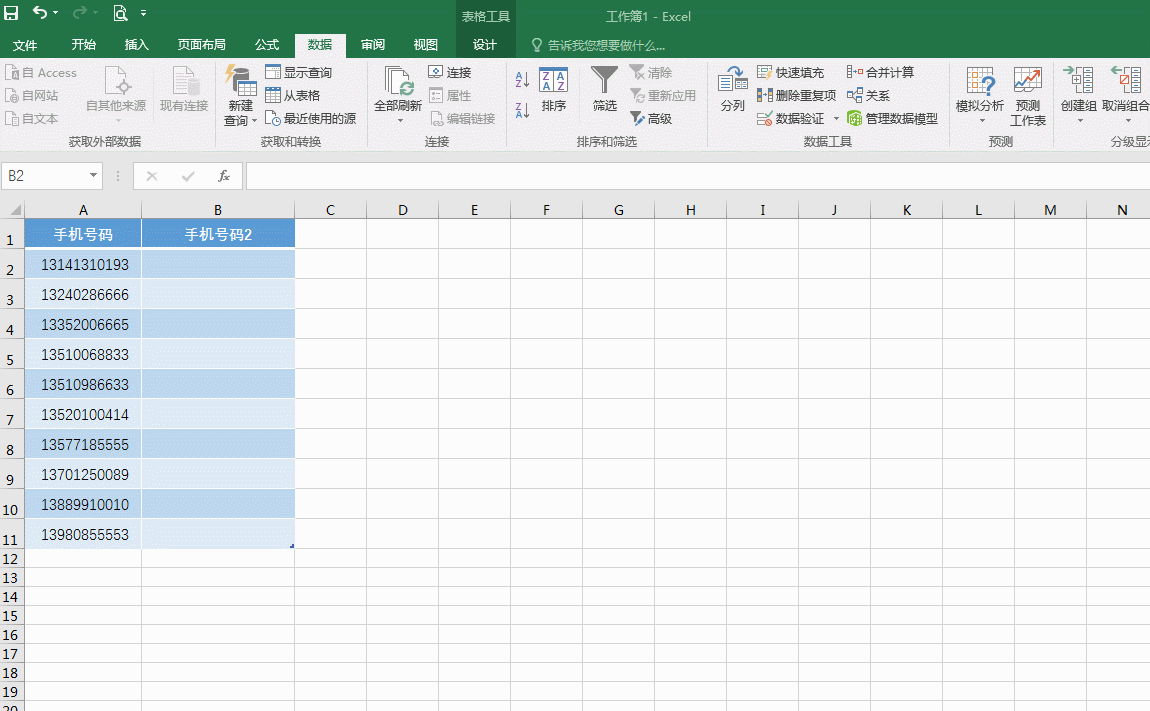Select cell with 13980855553
This screenshot has height=711, width=1150.
point(83,534)
